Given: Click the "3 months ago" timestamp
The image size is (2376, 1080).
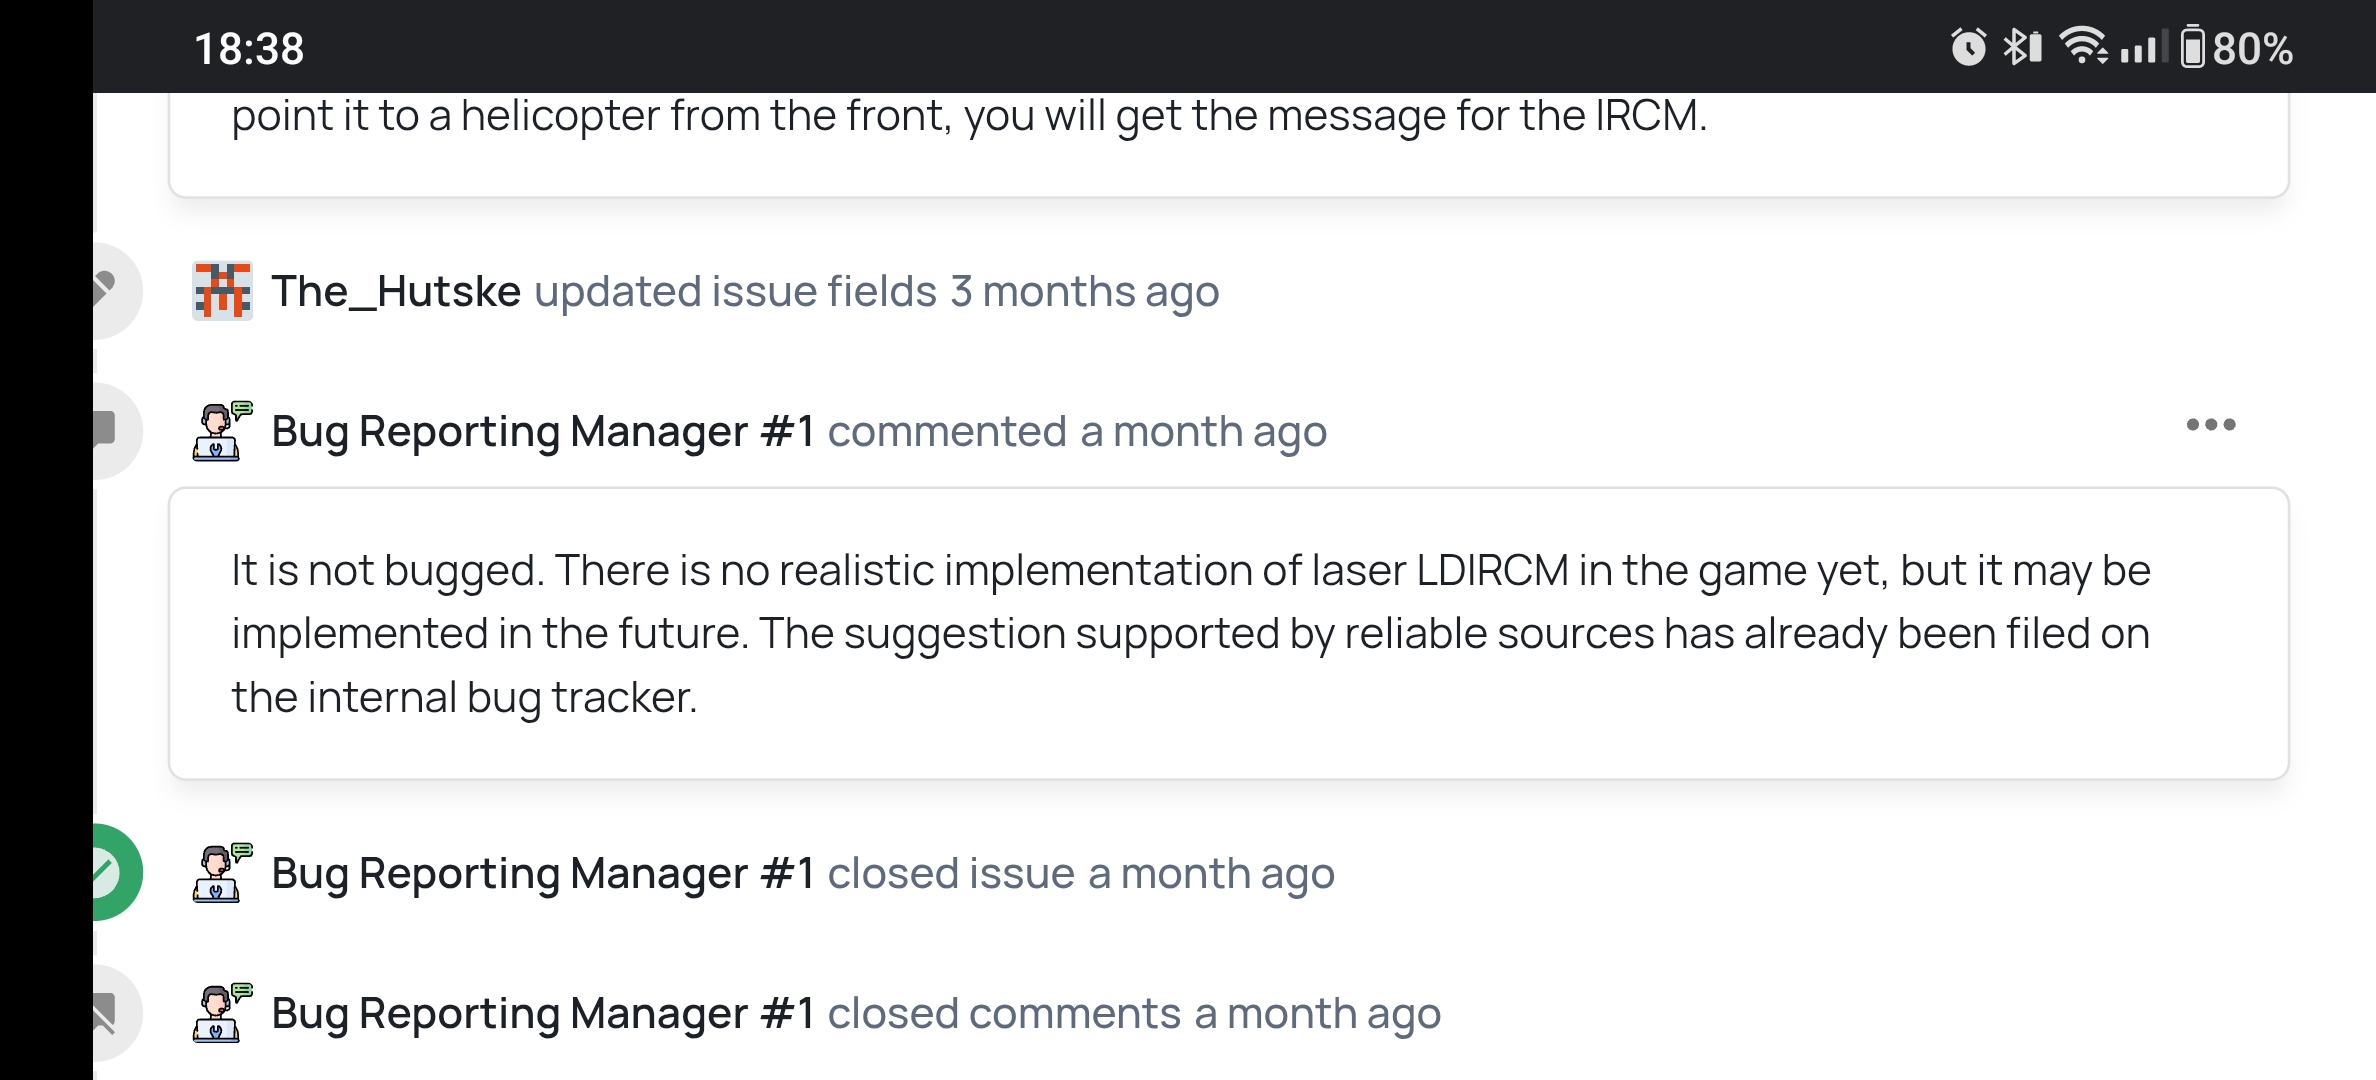Looking at the screenshot, I should (1084, 291).
